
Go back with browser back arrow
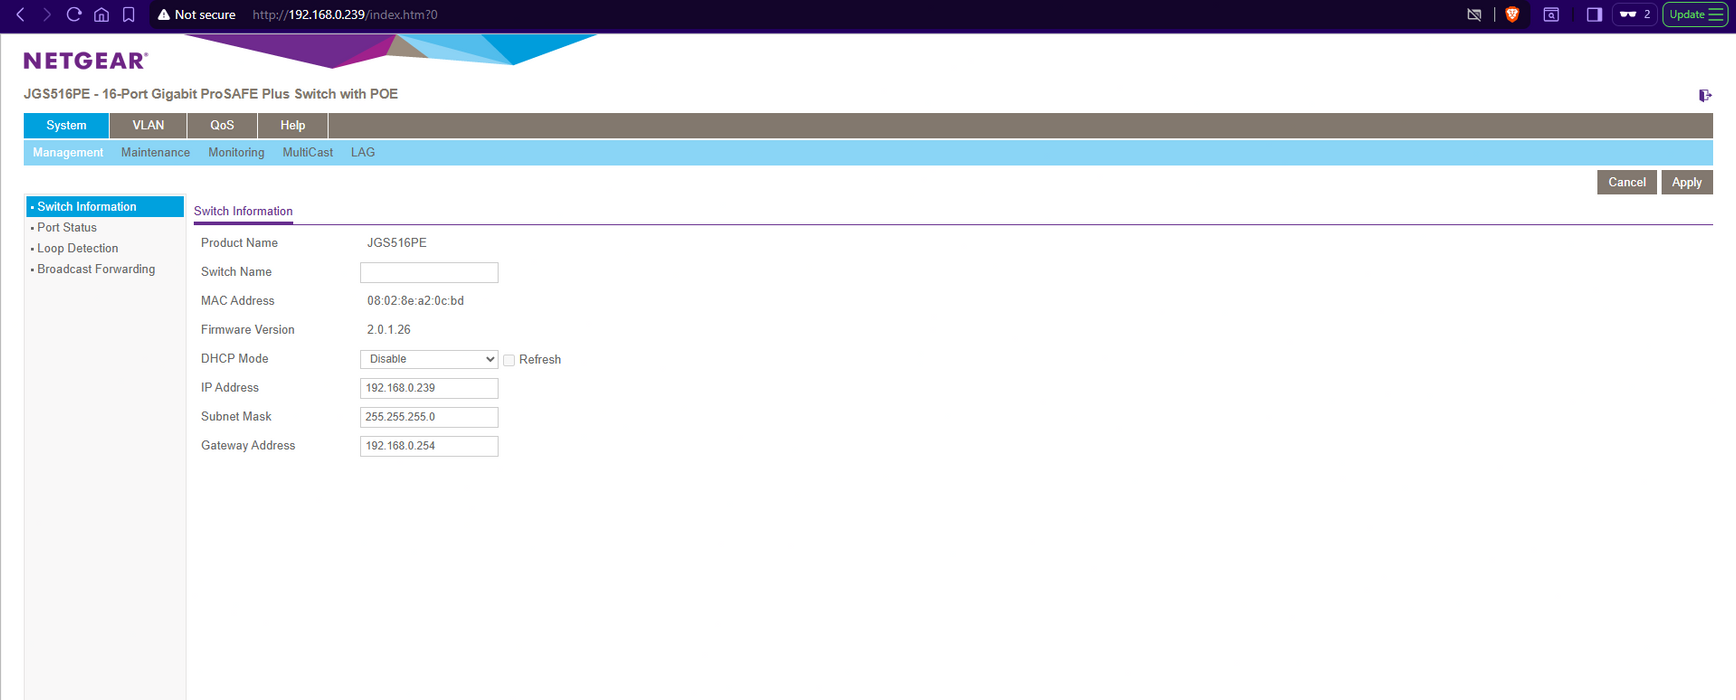[20, 14]
